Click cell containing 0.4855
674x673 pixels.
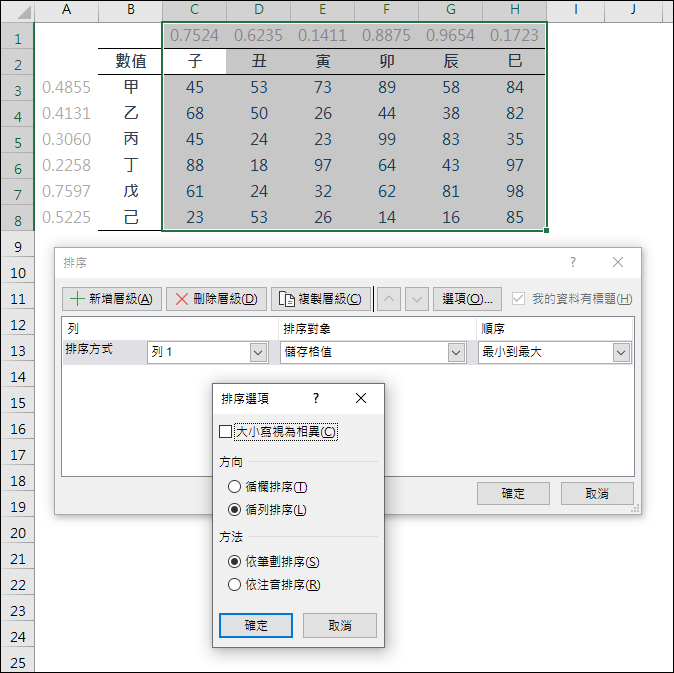(x=66, y=87)
